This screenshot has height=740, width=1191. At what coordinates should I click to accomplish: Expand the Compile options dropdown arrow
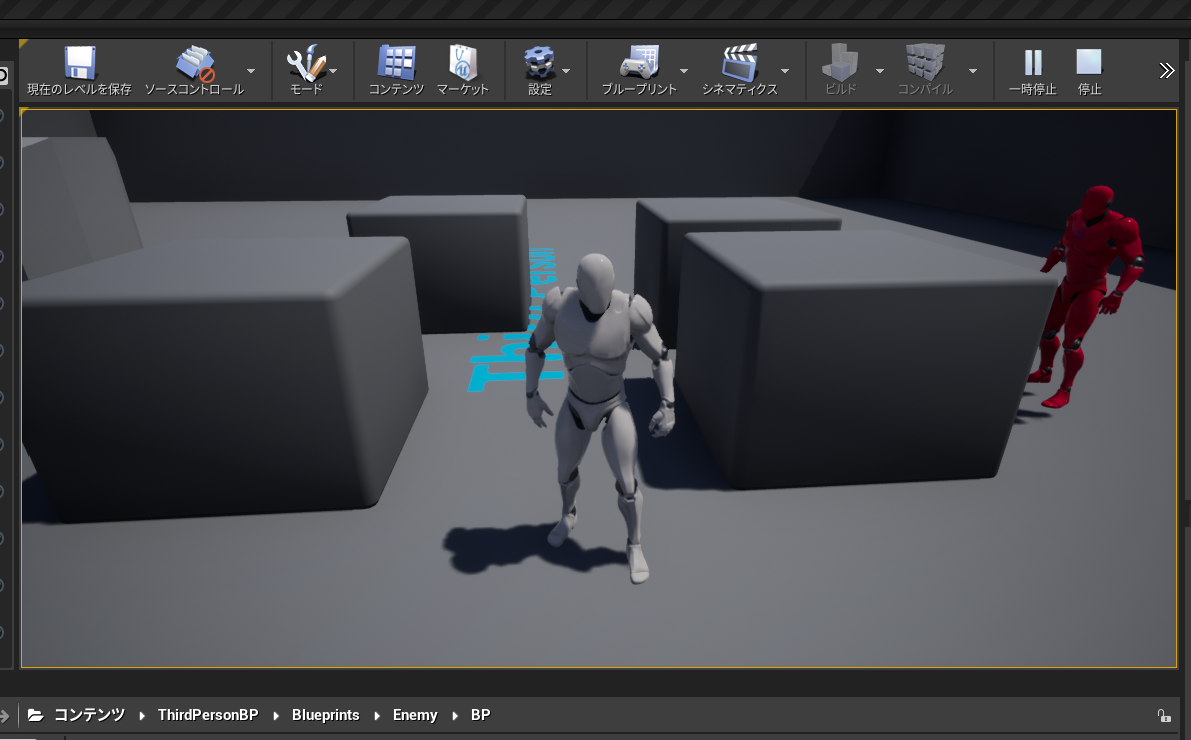(973, 71)
